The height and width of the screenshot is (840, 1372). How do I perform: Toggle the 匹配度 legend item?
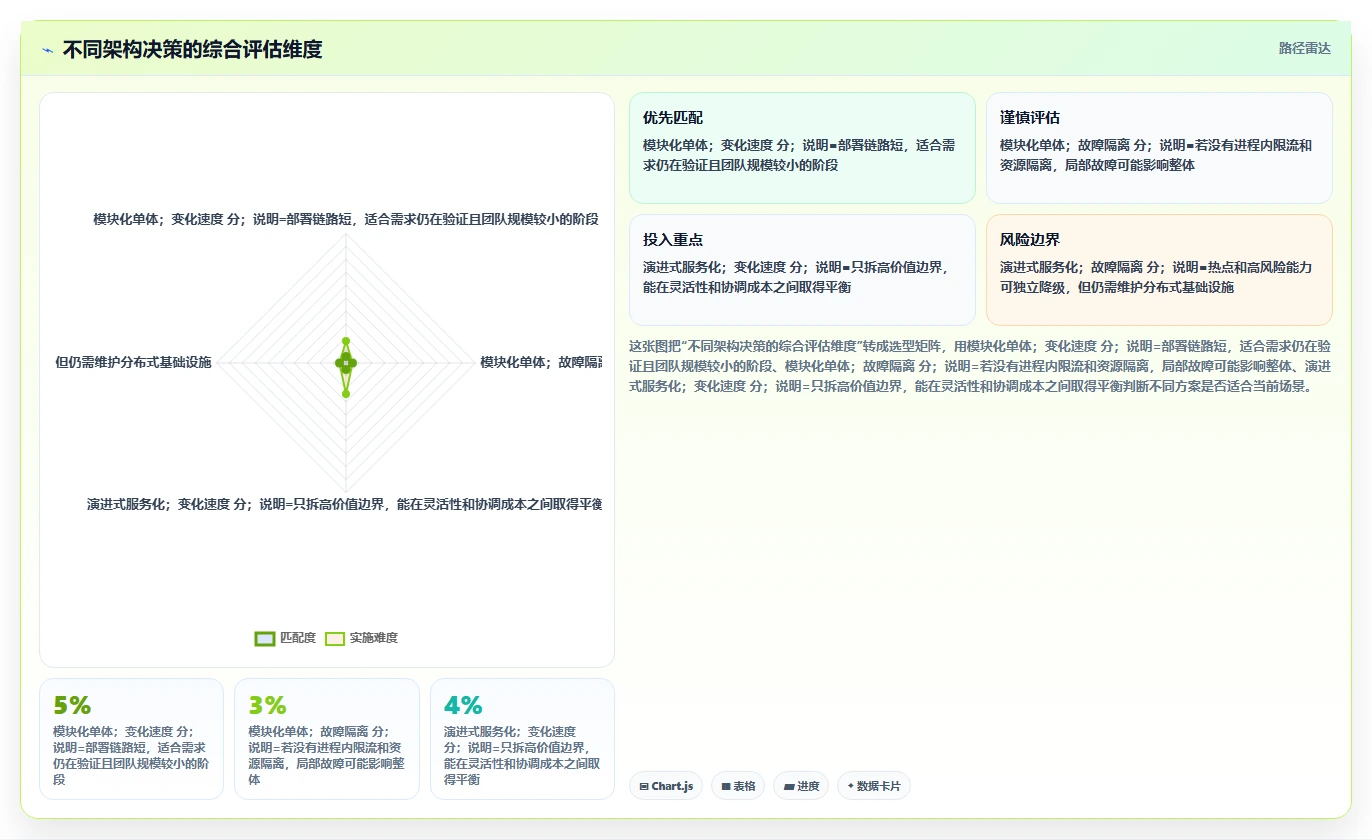286,638
